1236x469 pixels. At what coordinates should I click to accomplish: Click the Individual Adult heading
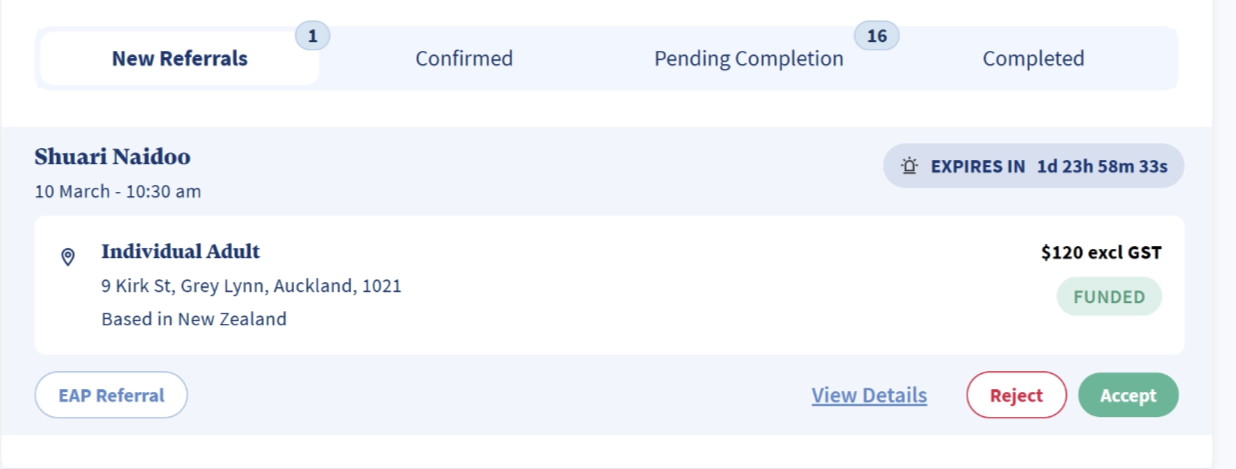[180, 251]
